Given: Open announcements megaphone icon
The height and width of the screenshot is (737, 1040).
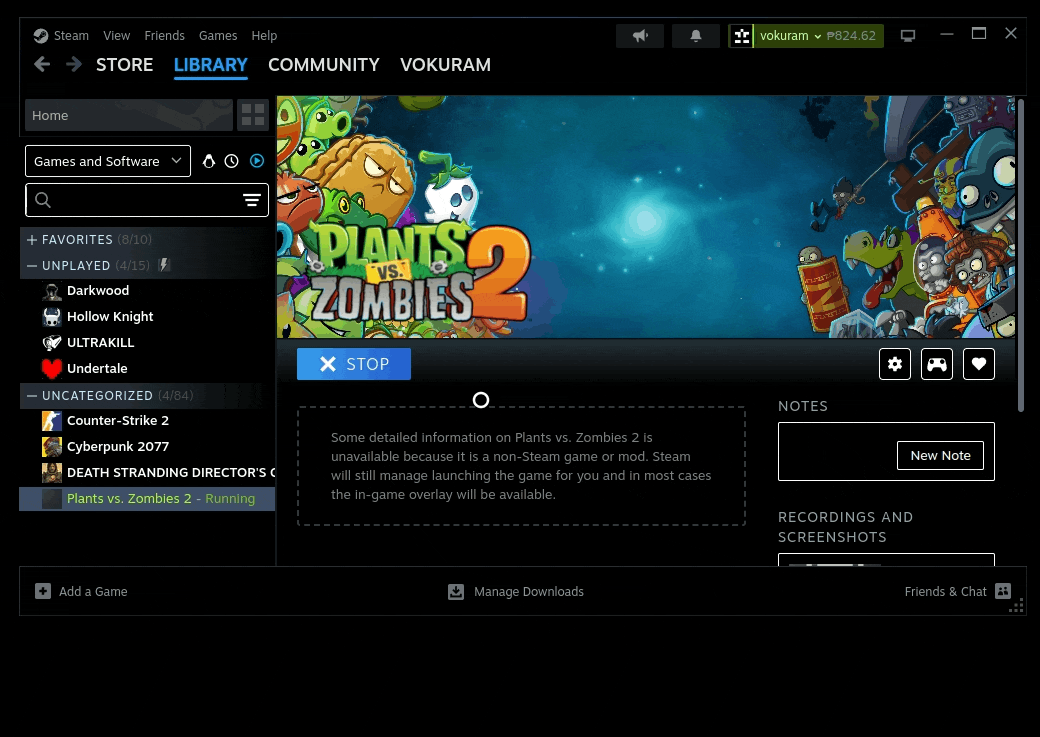Looking at the screenshot, I should (640, 36).
